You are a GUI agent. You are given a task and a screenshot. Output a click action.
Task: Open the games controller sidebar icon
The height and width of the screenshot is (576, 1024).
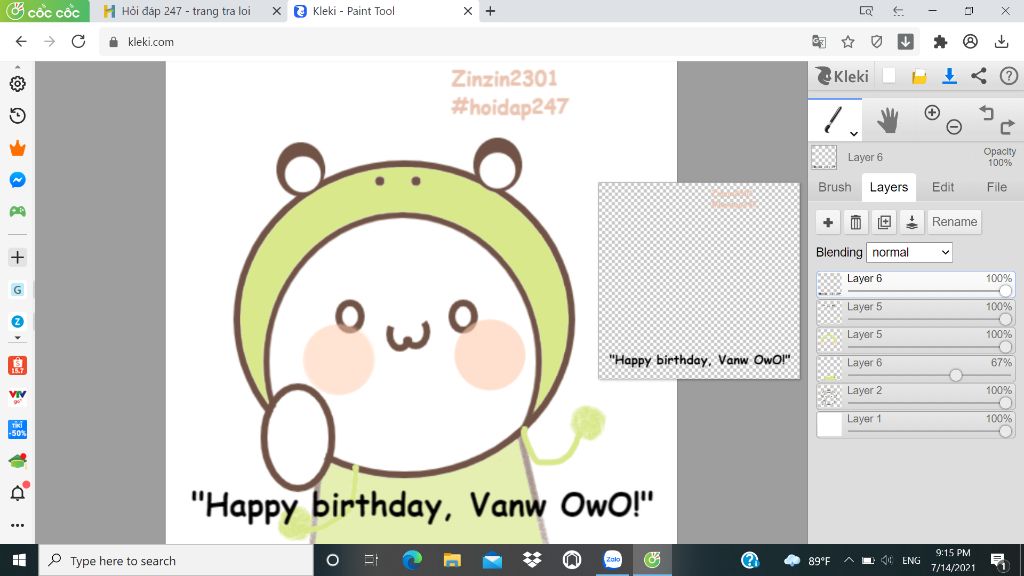tap(18, 212)
